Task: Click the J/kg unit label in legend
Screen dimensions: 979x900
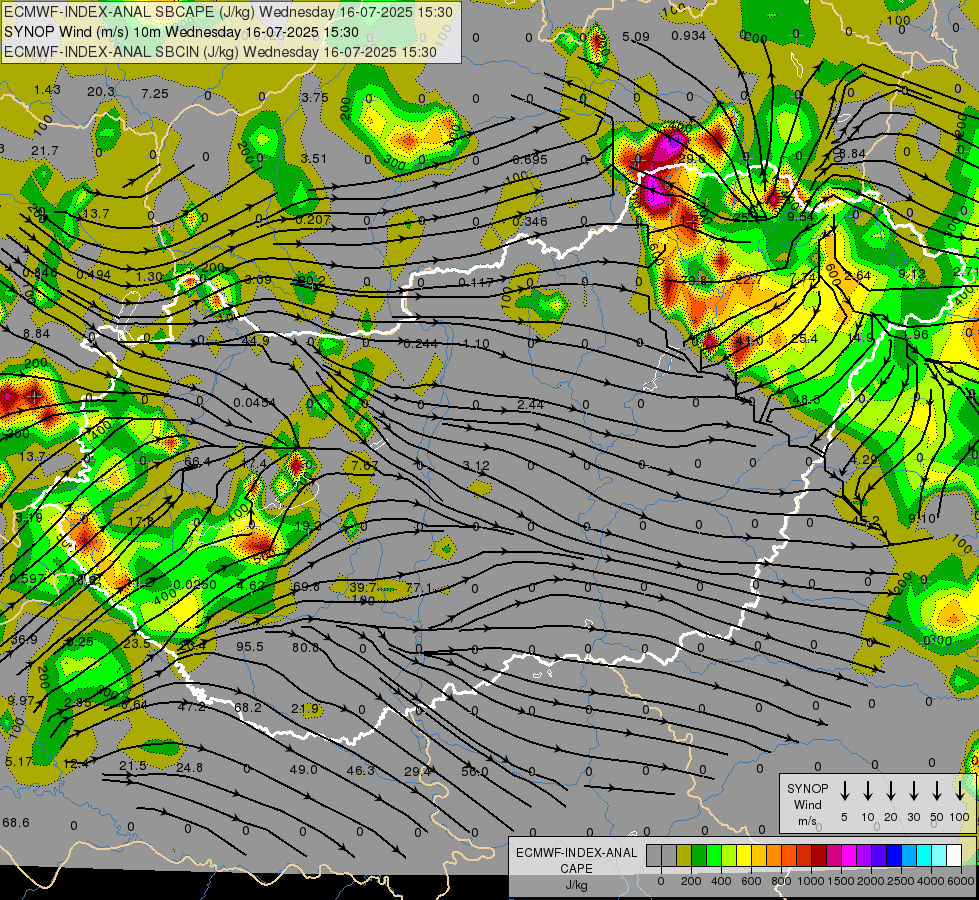Action: click(576, 885)
